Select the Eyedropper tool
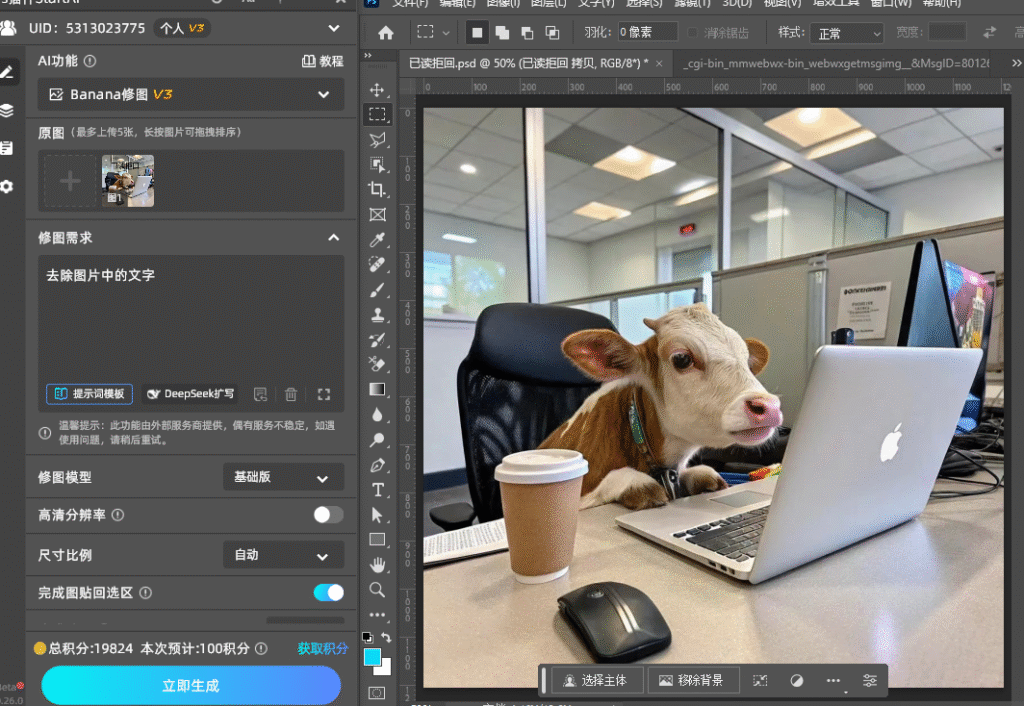The width and height of the screenshot is (1024, 706). coord(377,240)
